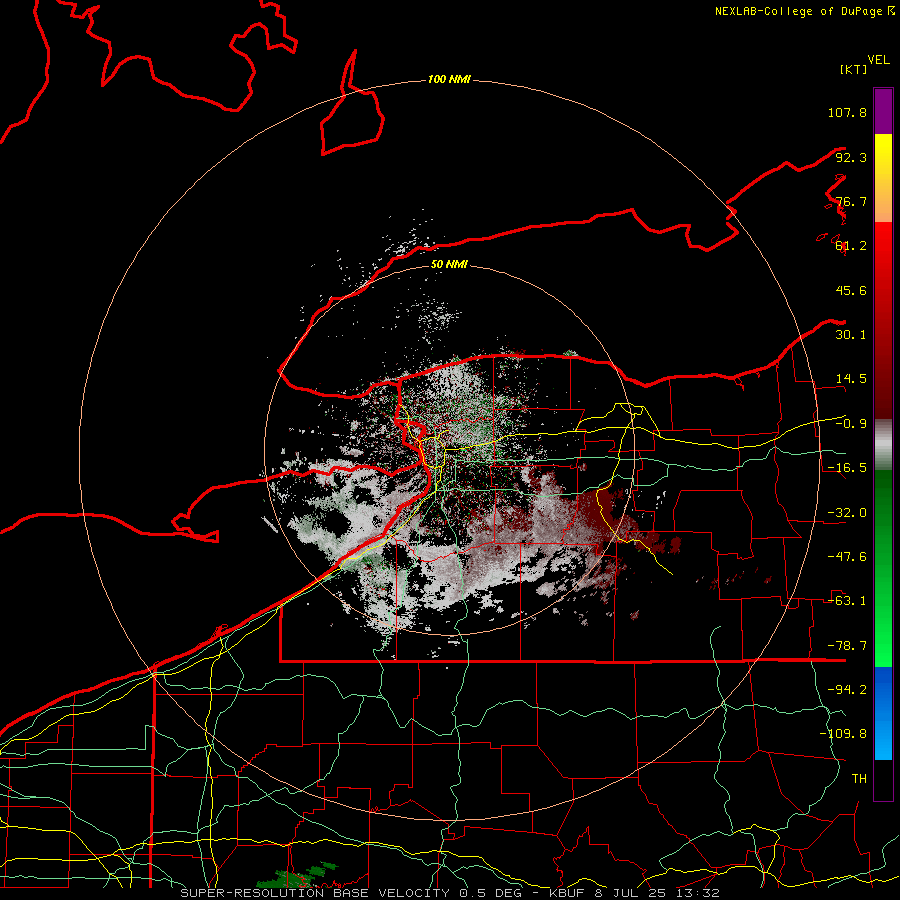900x900 pixels.
Task: Select the 76.7 legend value
Action: coord(851,201)
